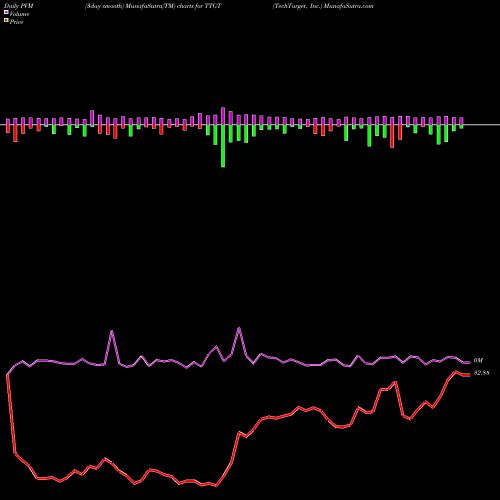Click the '0M' volume value label
Viewport: 500px width, 500px height.
coord(478,361)
